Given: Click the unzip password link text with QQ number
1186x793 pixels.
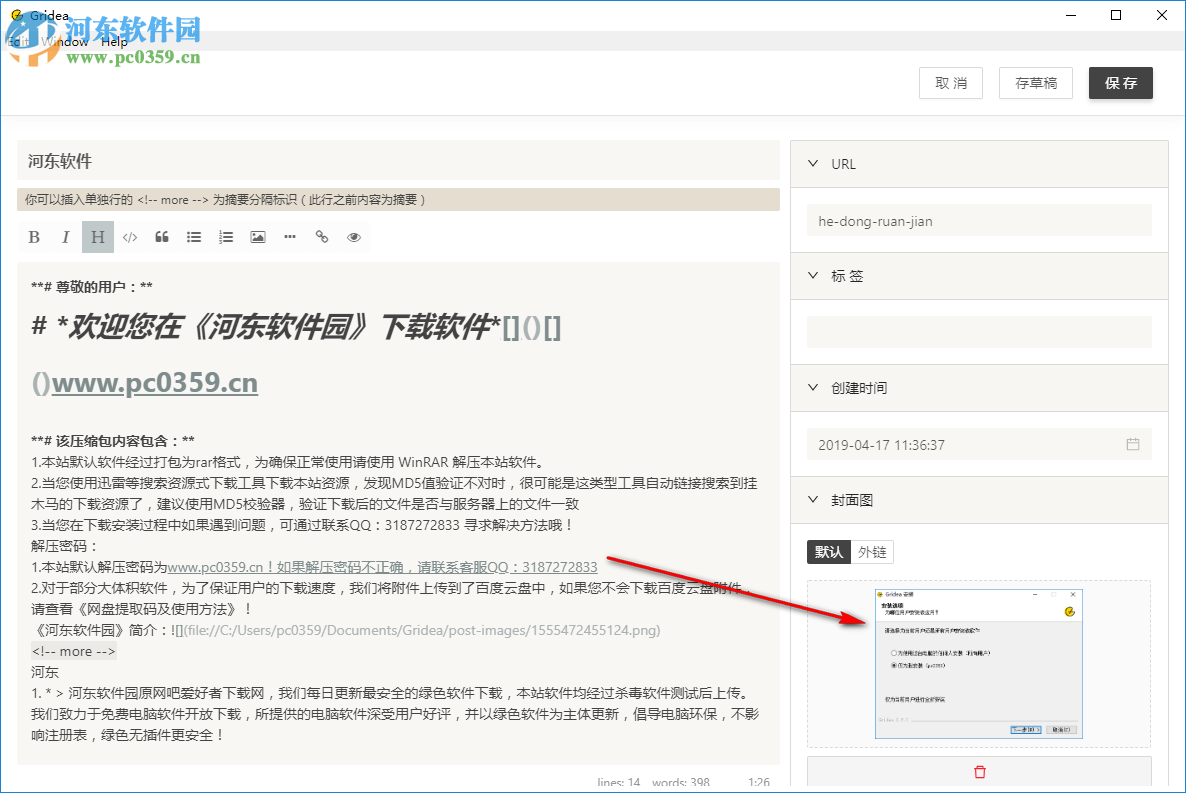Looking at the screenshot, I should point(382,567).
